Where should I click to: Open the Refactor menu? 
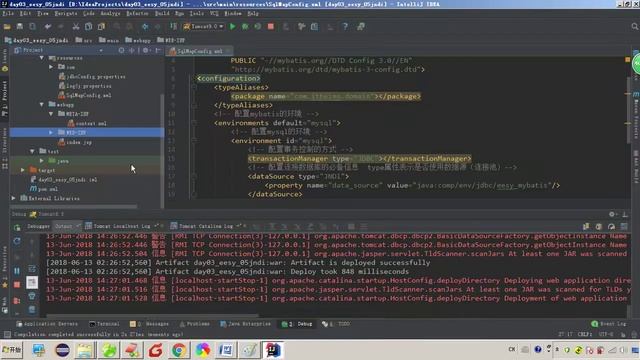point(137,13)
